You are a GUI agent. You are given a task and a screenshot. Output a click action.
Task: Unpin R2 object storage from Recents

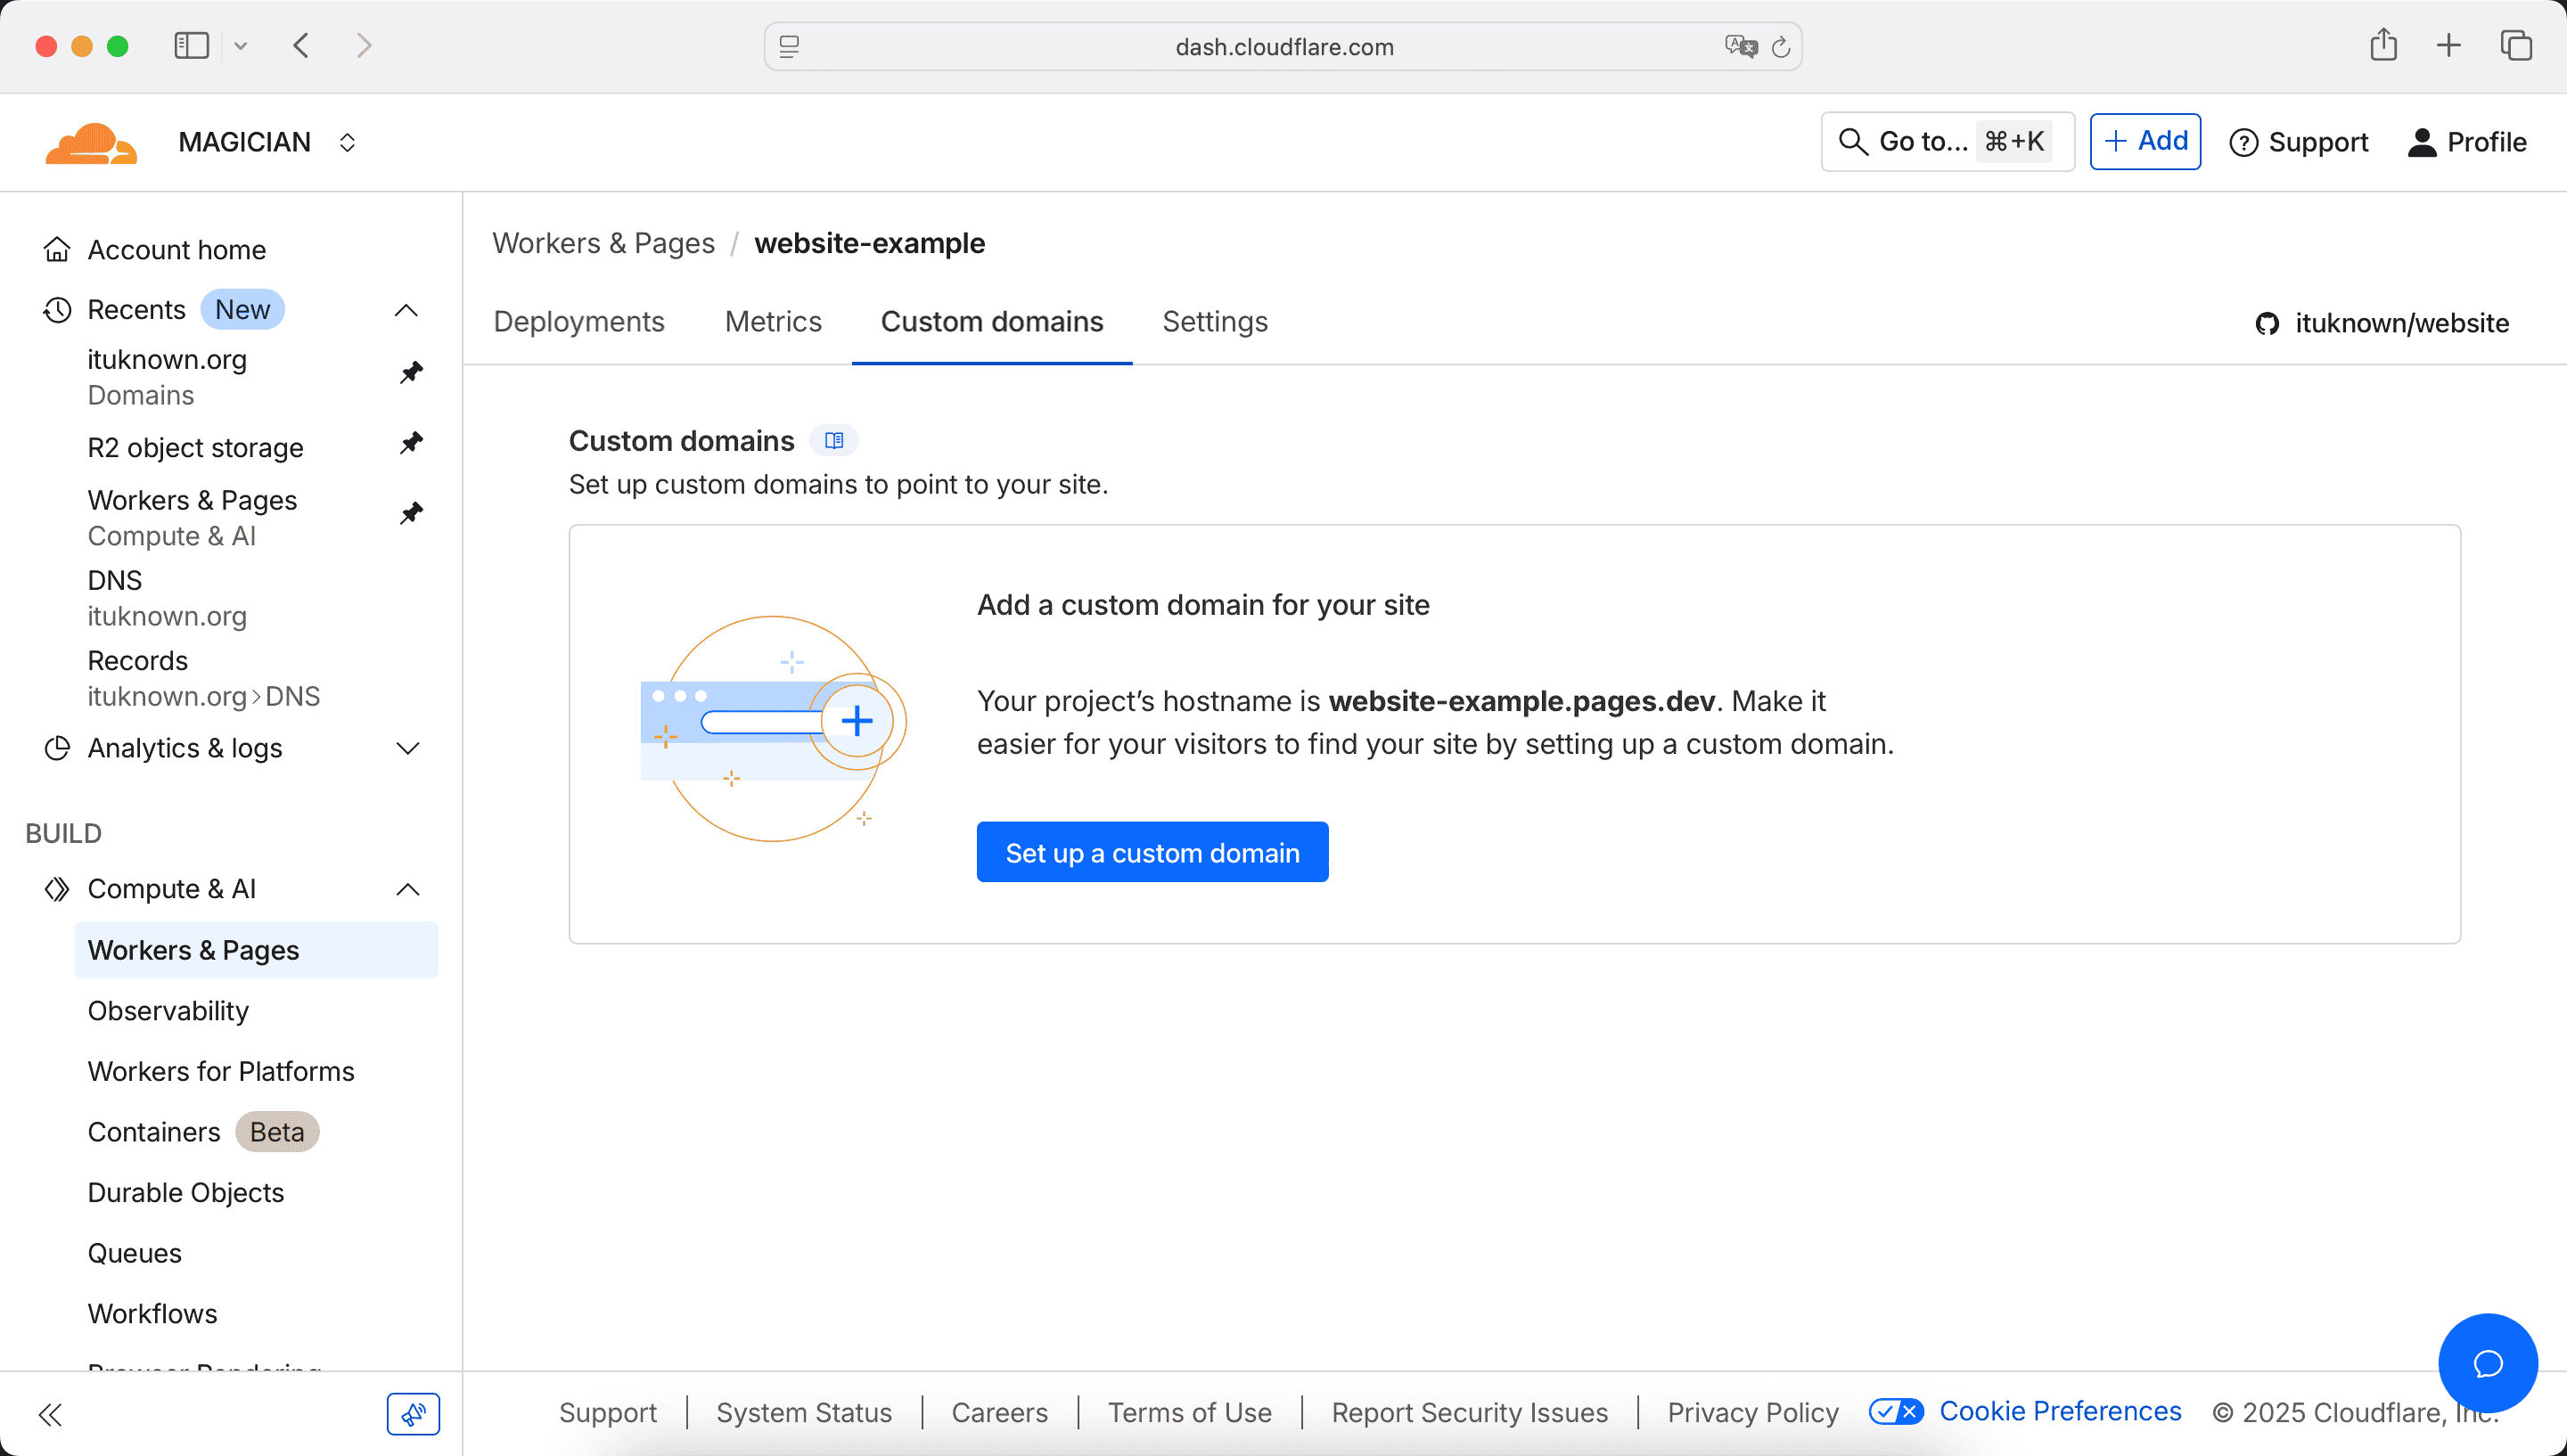click(411, 443)
